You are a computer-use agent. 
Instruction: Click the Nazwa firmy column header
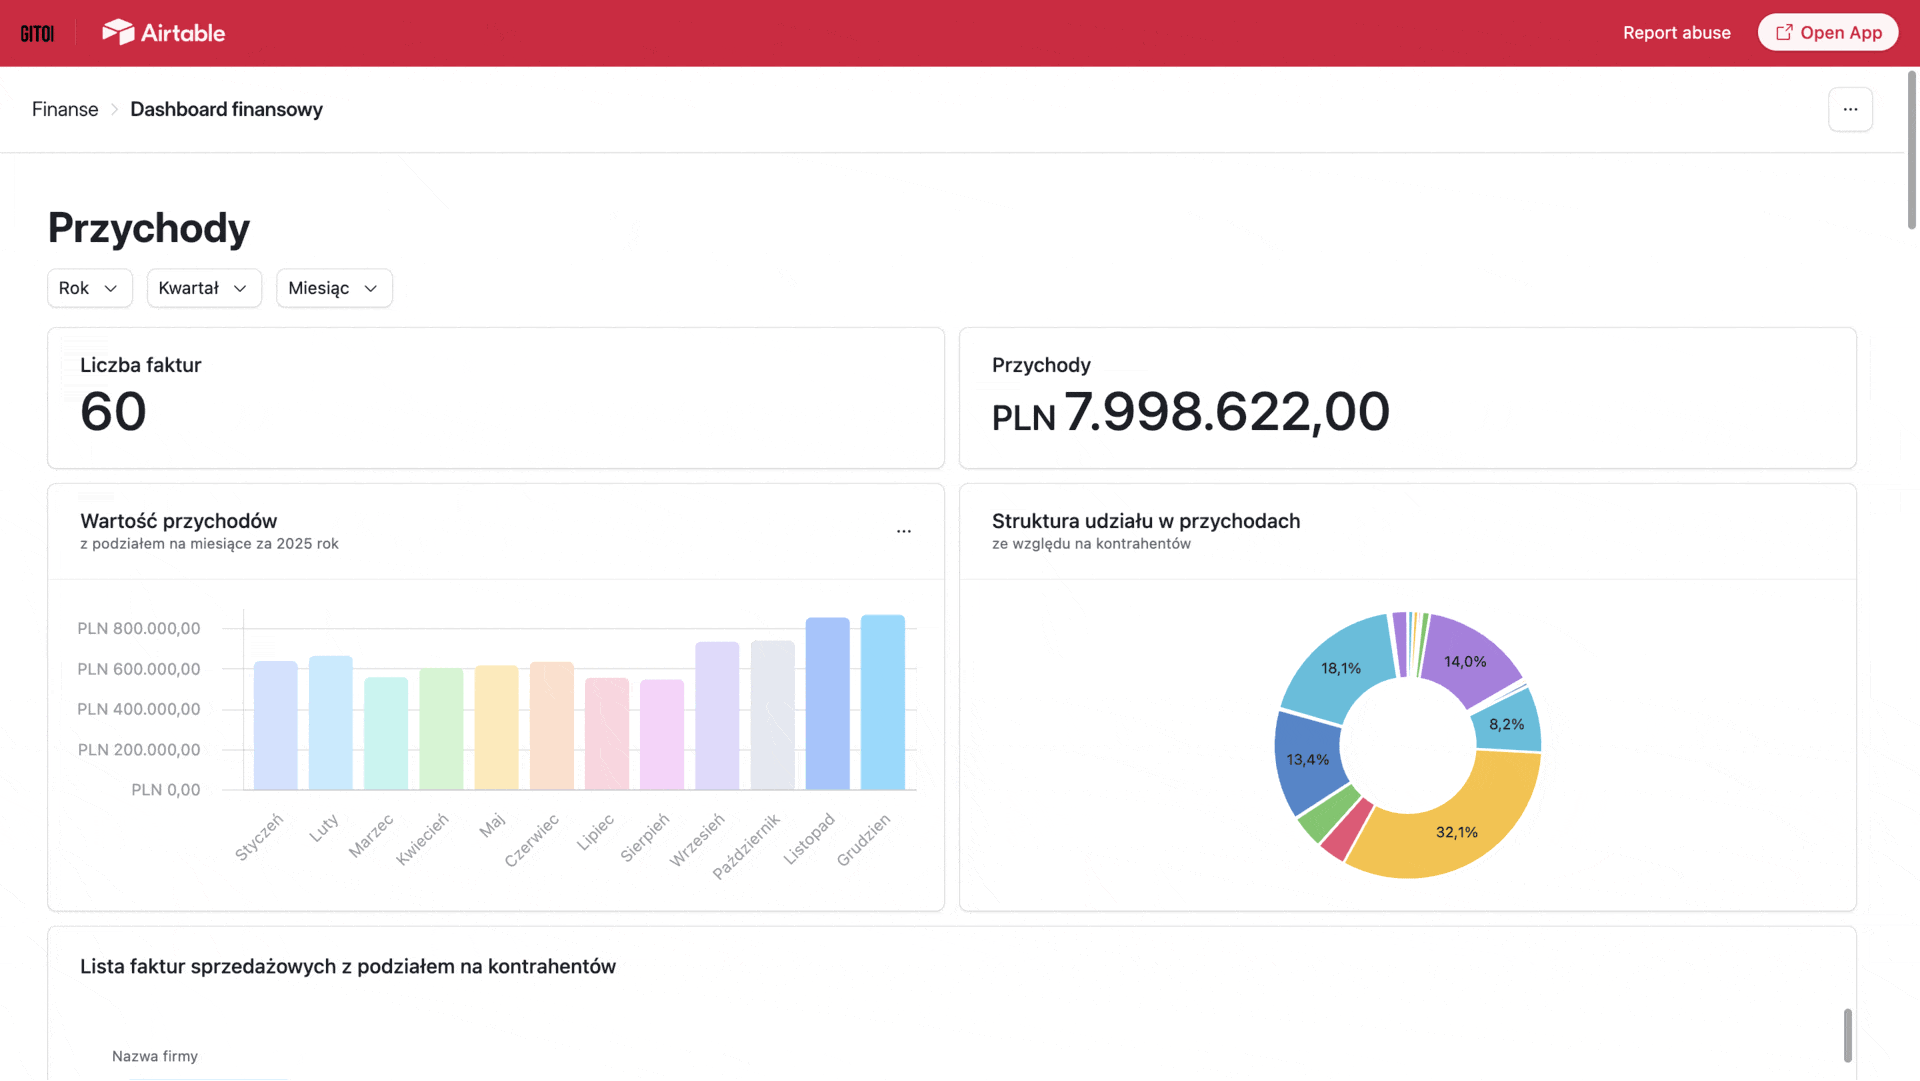point(155,1055)
